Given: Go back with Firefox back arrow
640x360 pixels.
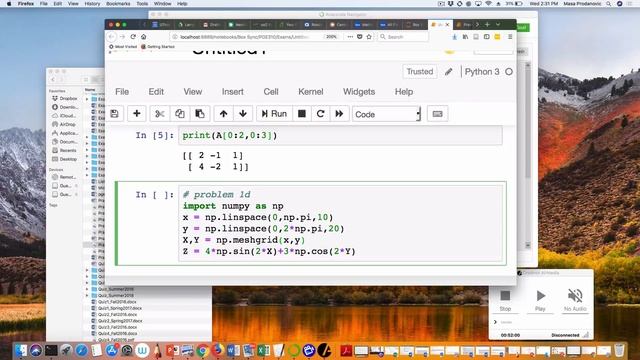Looking at the screenshot, I should tap(112, 37).
